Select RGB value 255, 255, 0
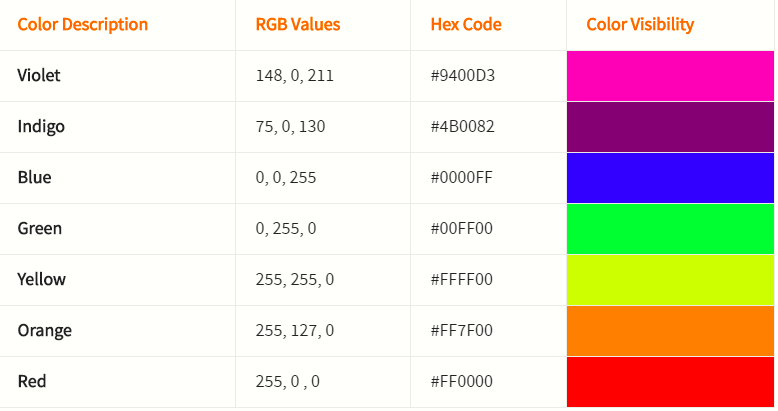The height and width of the screenshot is (411, 778). [x=295, y=280]
